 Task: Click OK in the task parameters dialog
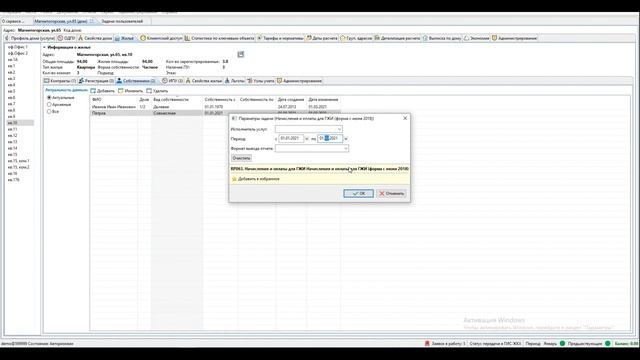coord(358,193)
